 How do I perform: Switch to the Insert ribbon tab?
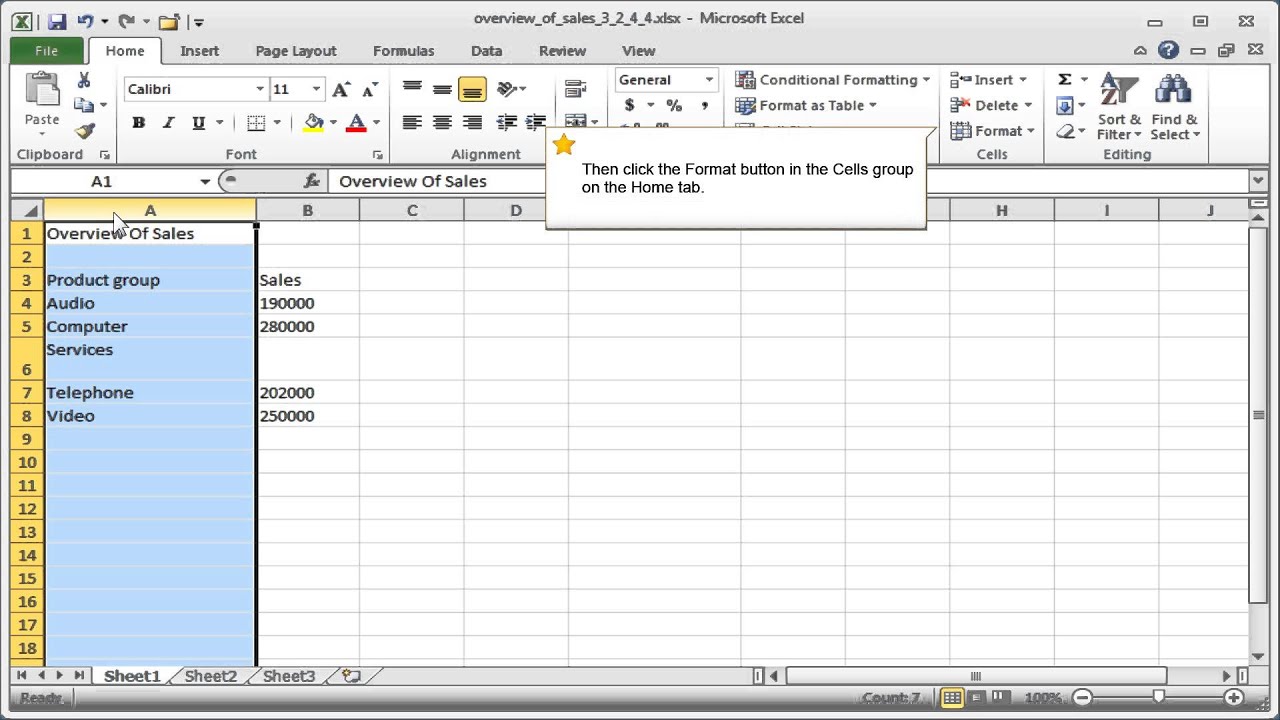pos(200,51)
